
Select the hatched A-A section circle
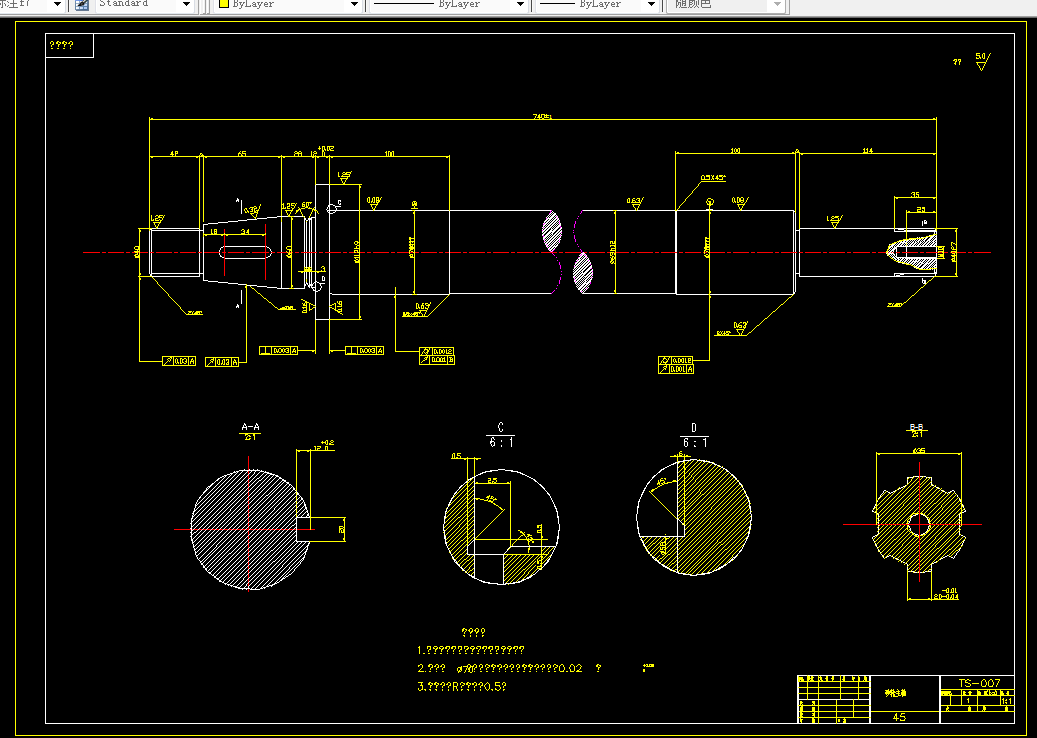click(250, 529)
